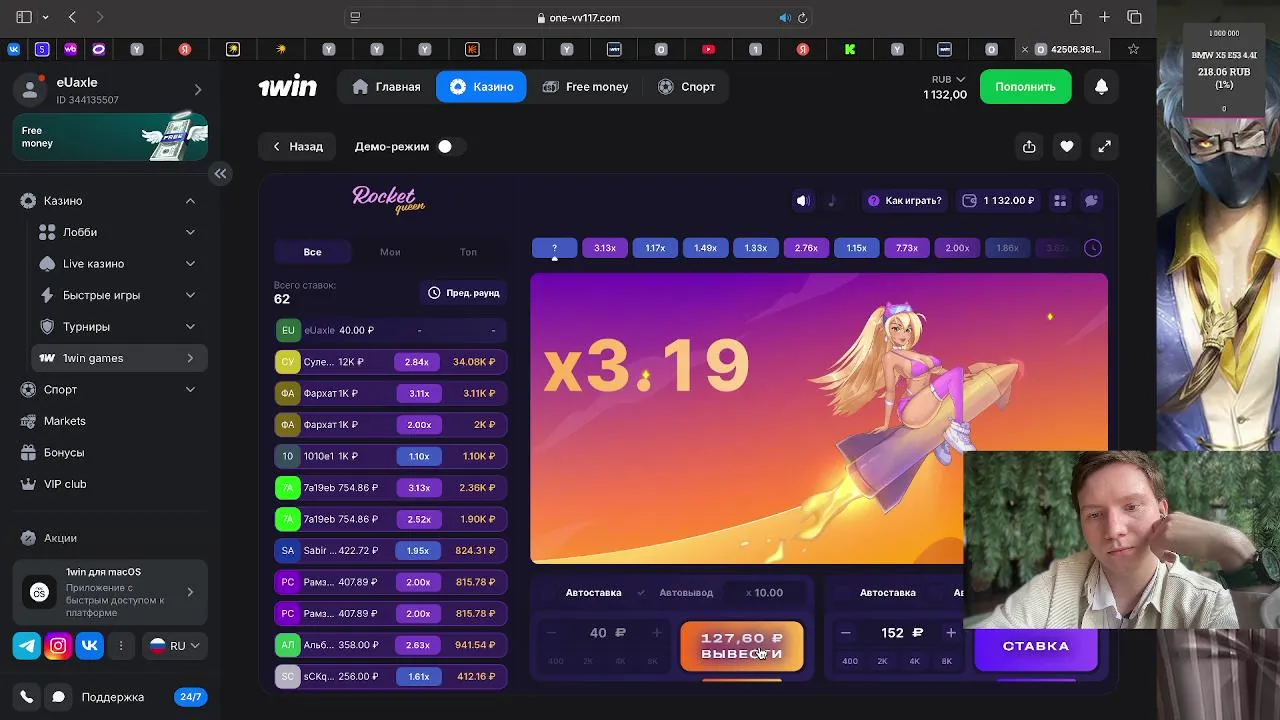Open Free money navigation item
Viewport: 1280px width, 720px height.
tap(586, 87)
